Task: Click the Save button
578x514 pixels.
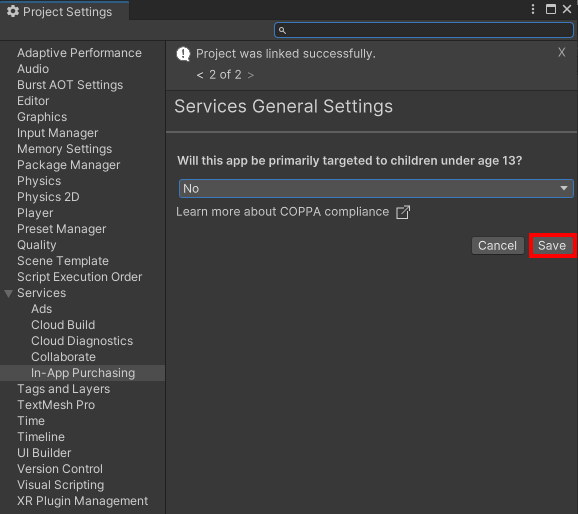Action: point(552,246)
